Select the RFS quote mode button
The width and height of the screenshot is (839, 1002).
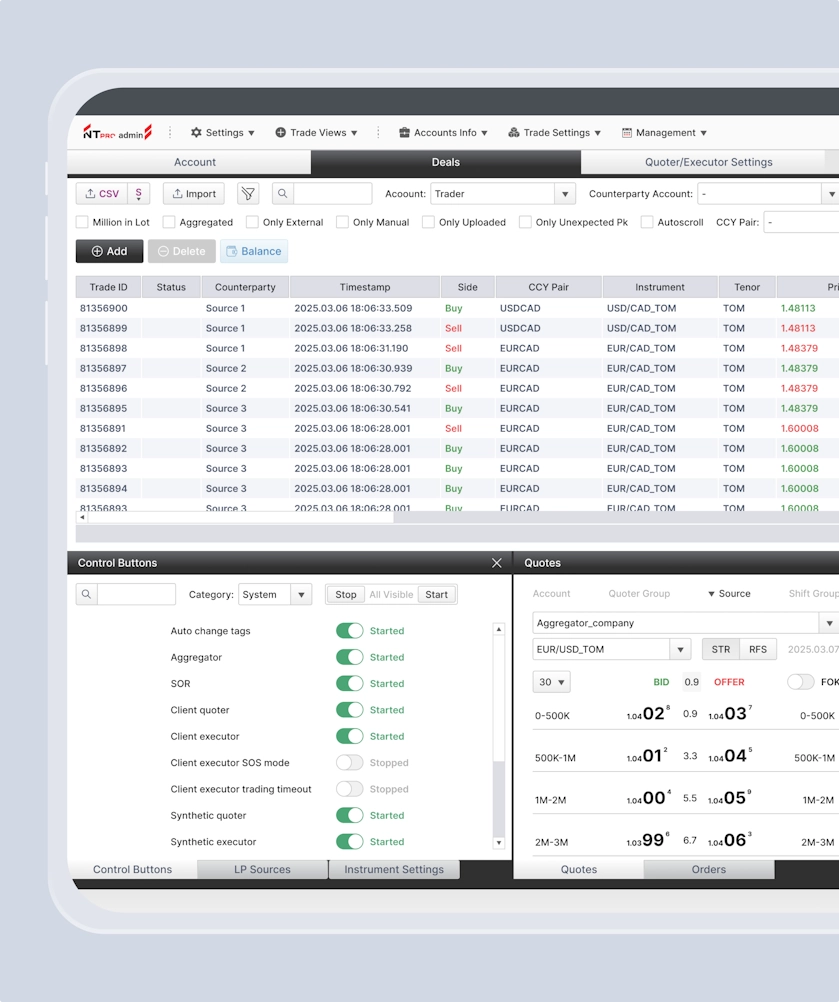[757, 650]
